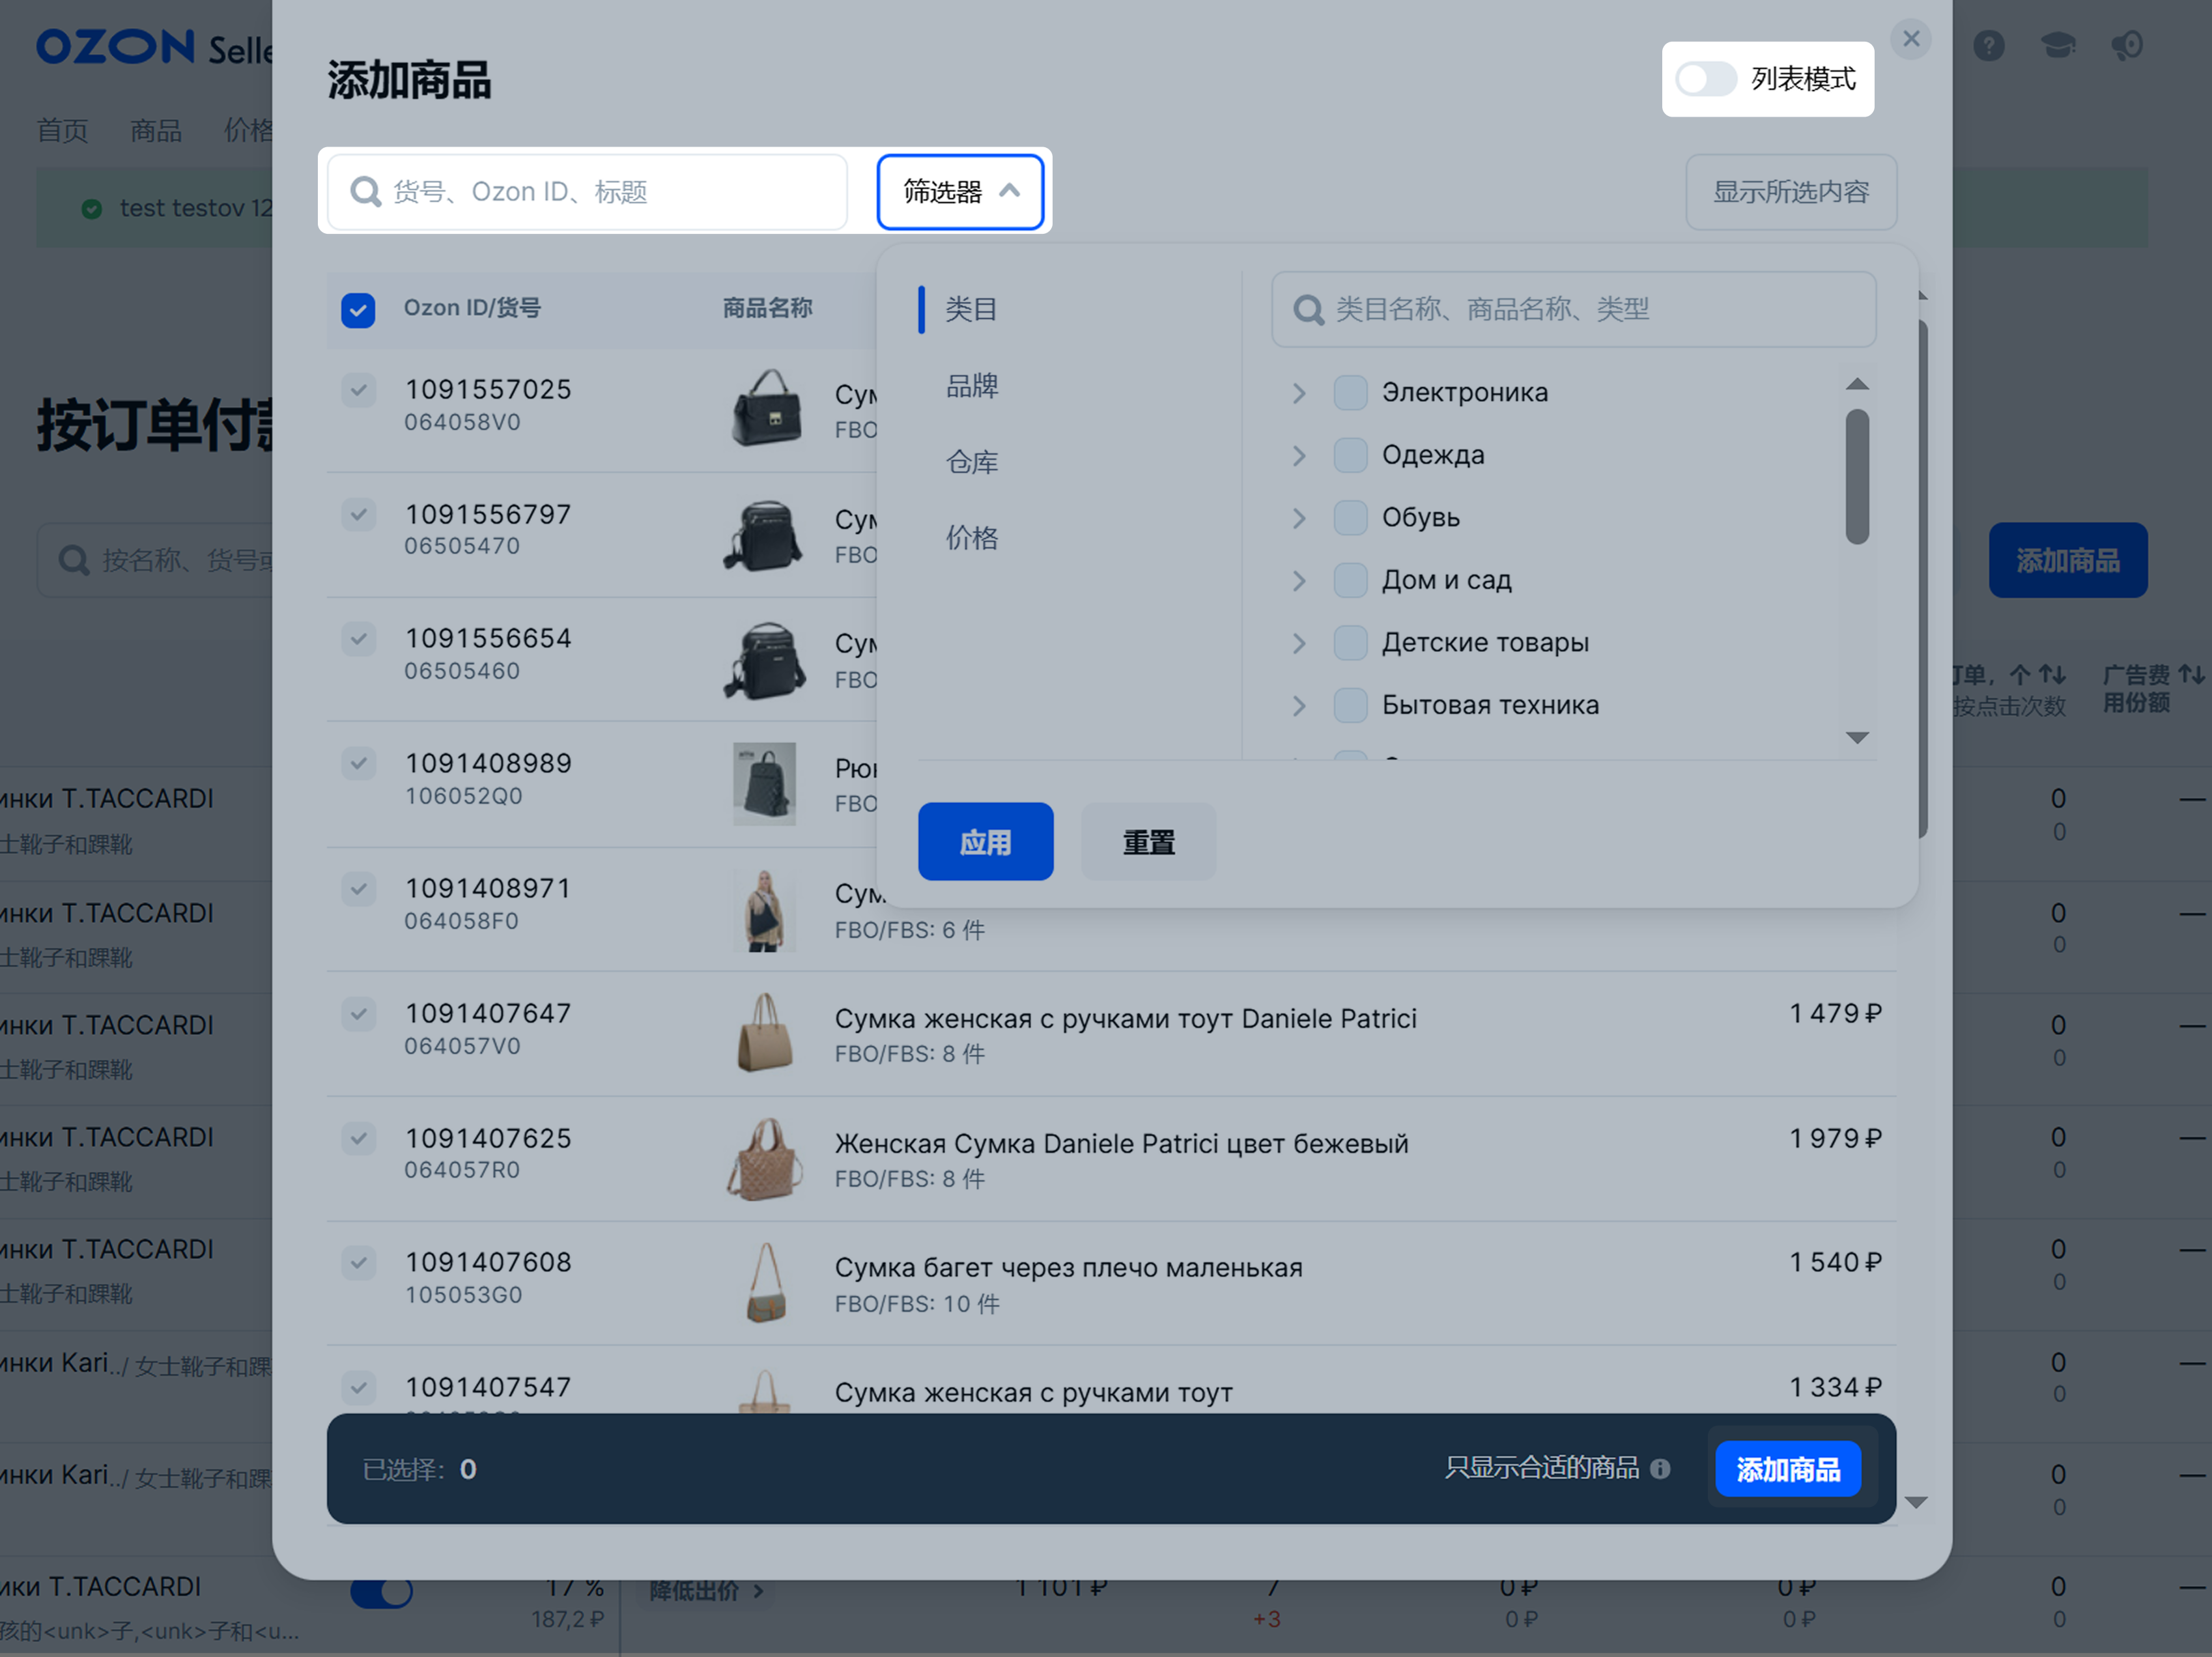This screenshot has width=2212, height=1657.
Task: Click the info icon beside 只显示合适的商品
Action: pos(1660,1469)
